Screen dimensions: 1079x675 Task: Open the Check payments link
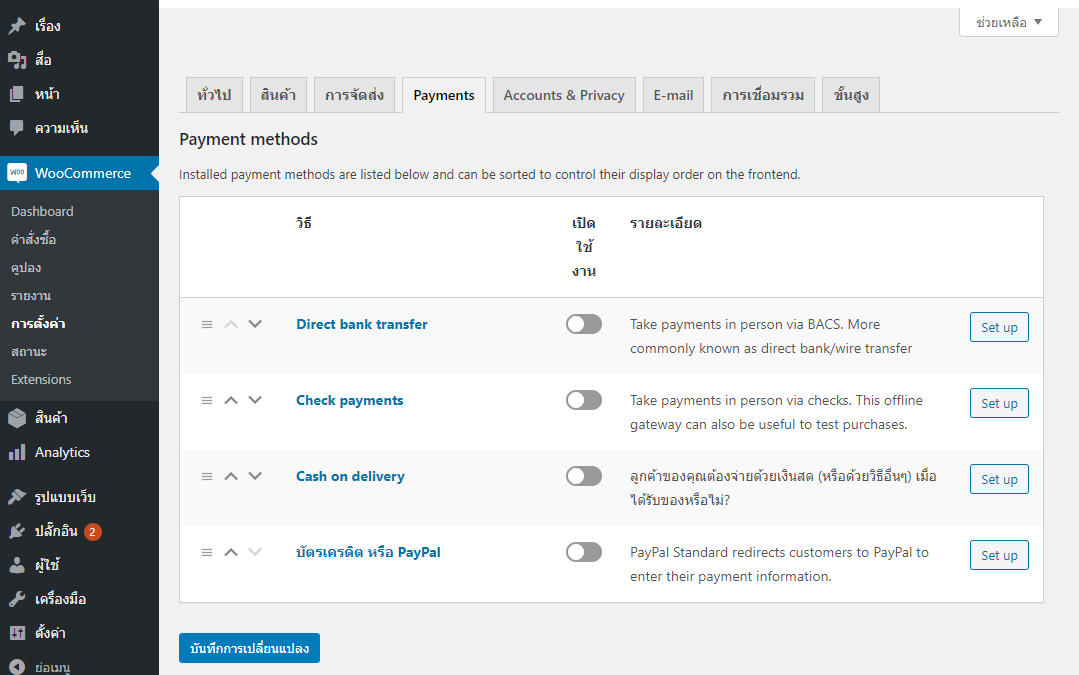(x=350, y=400)
